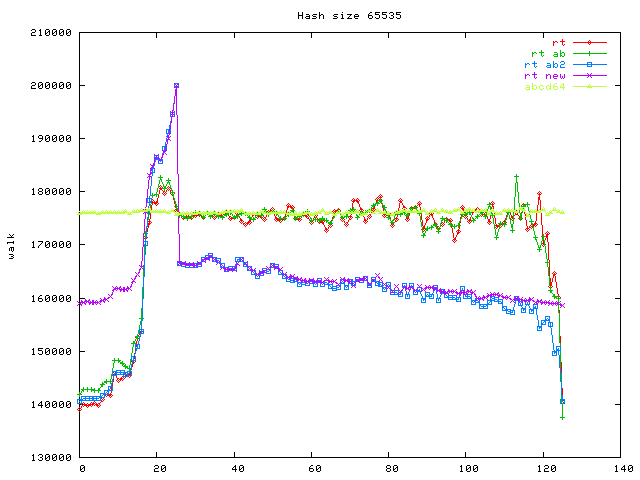Click the green line sample beside 'rt ab'
The width and height of the screenshot is (640, 480).
coord(590,53)
